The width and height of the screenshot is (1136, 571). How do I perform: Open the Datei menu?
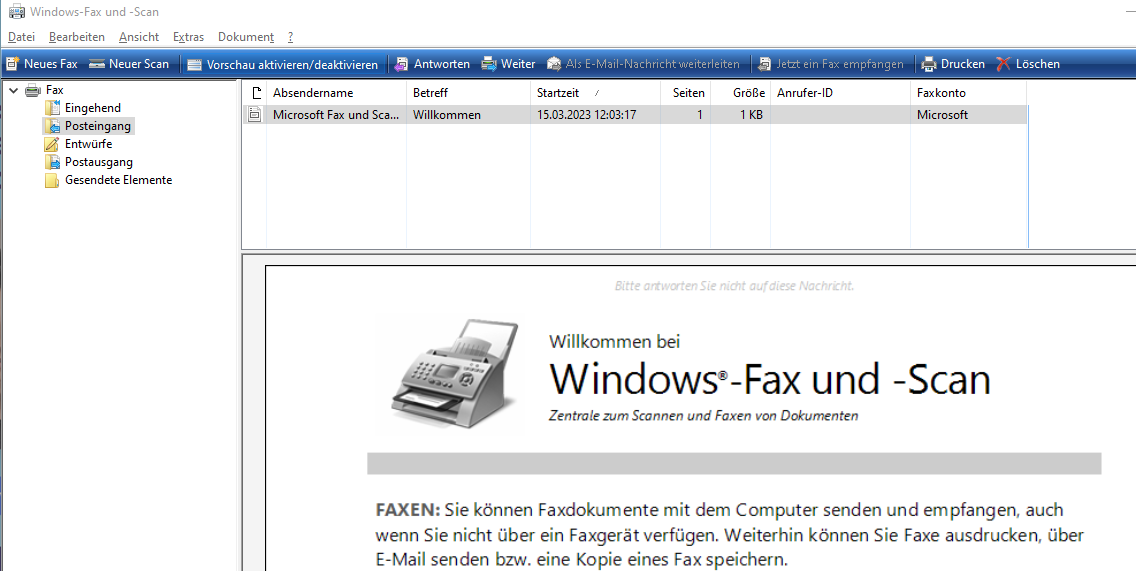pyautogui.click(x=21, y=37)
